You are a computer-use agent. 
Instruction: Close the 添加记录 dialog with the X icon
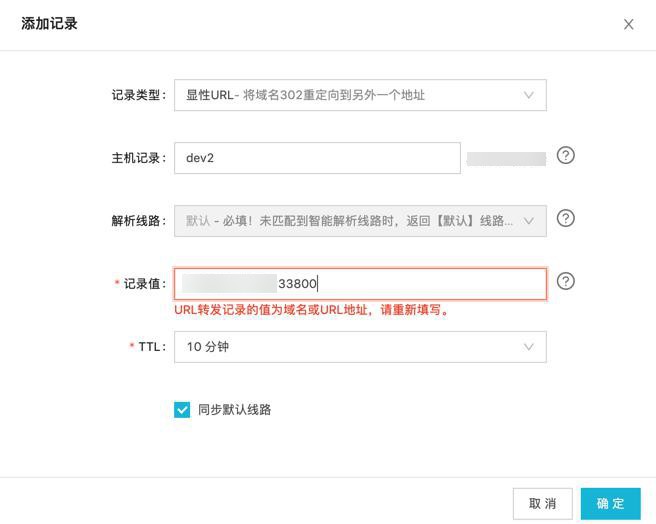tap(628, 24)
